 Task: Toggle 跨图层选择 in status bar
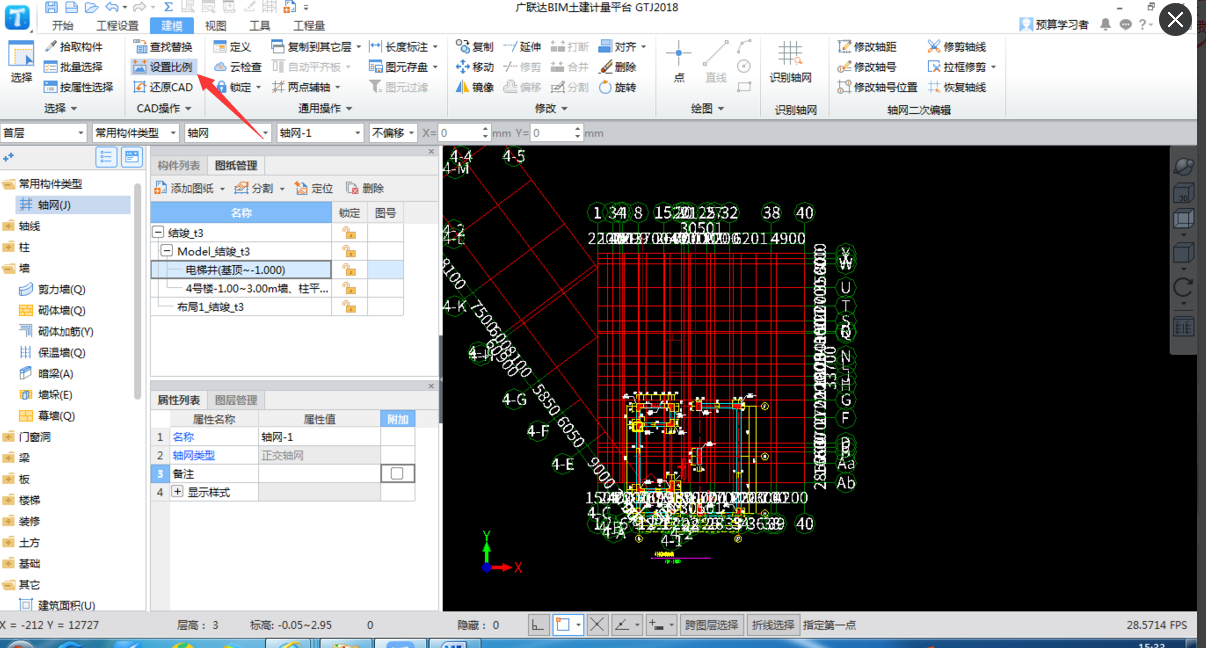(712, 625)
